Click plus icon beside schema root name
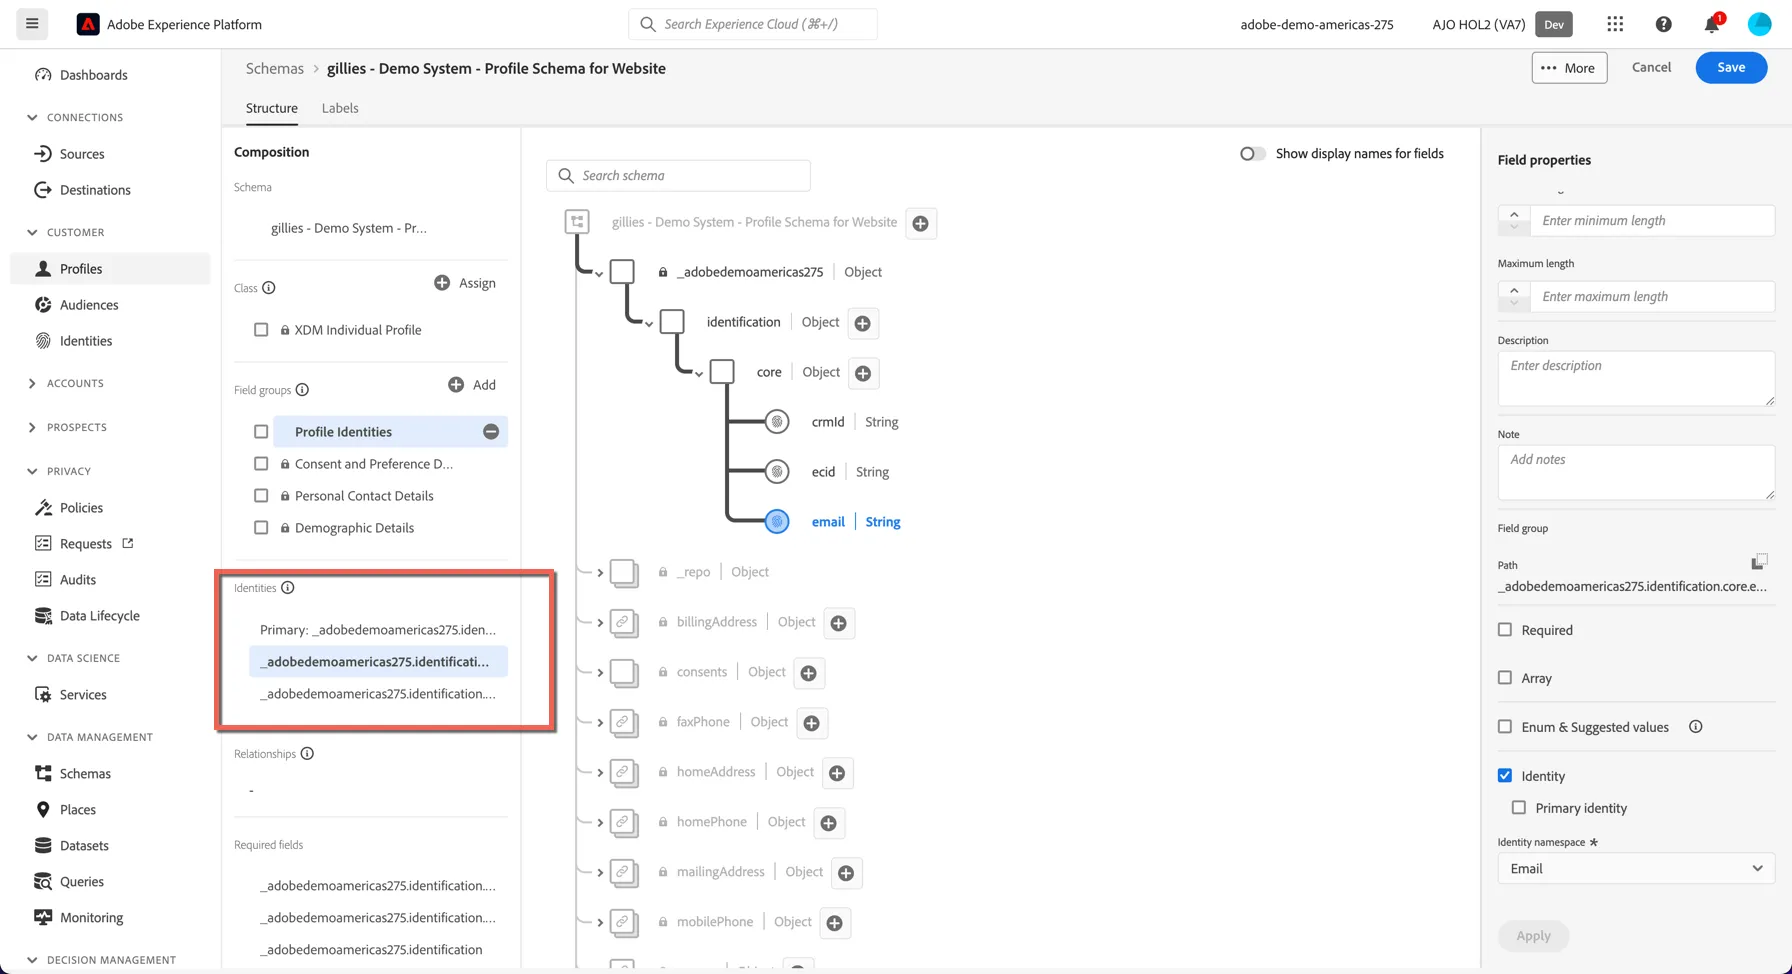1792x974 pixels. tap(921, 223)
